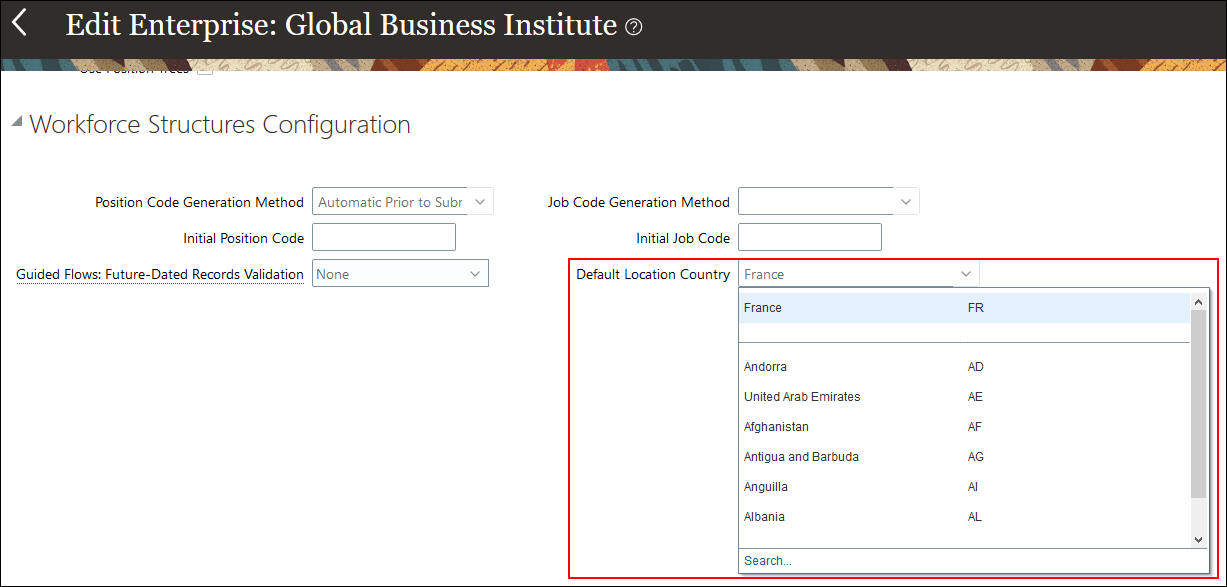Select Andorra from country list

coord(765,367)
